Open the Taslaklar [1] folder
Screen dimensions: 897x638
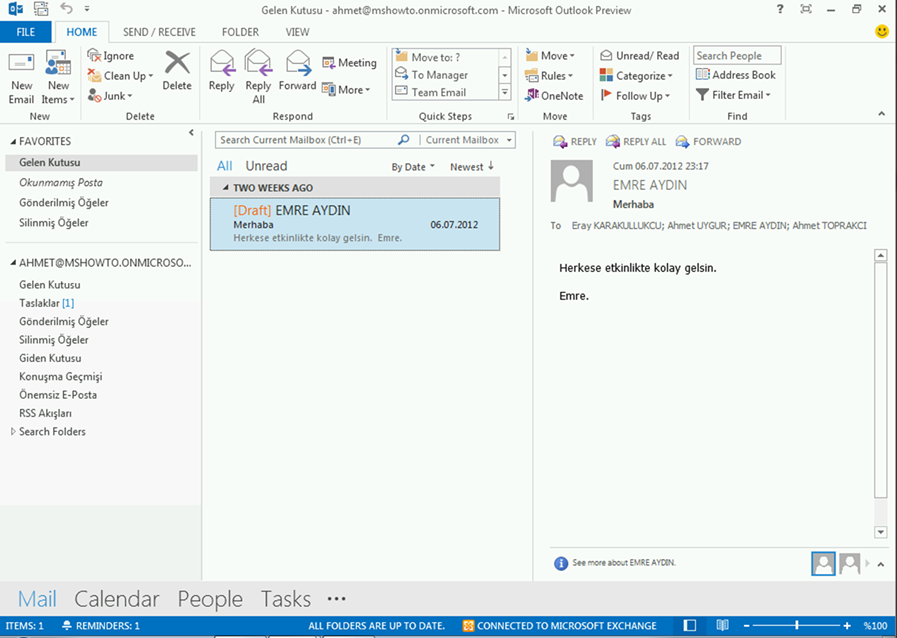pyautogui.click(x=46, y=303)
